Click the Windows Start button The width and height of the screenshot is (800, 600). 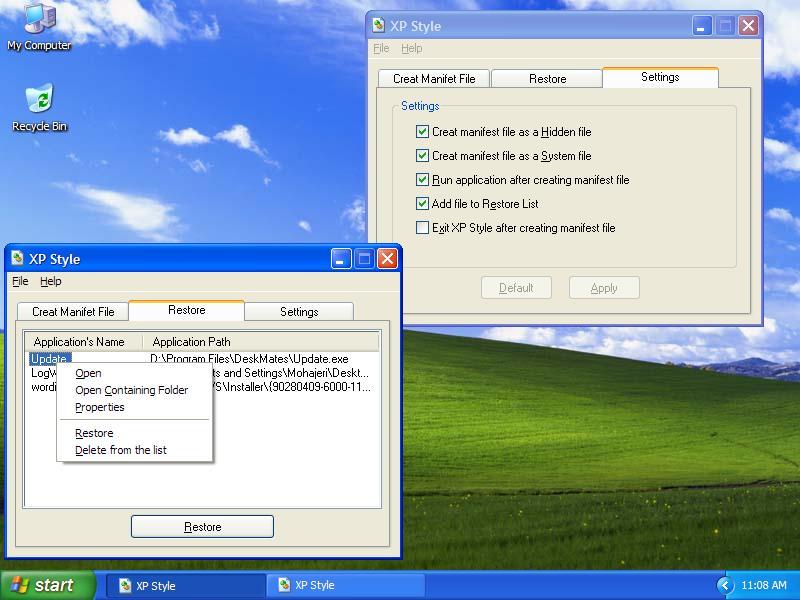click(47, 585)
